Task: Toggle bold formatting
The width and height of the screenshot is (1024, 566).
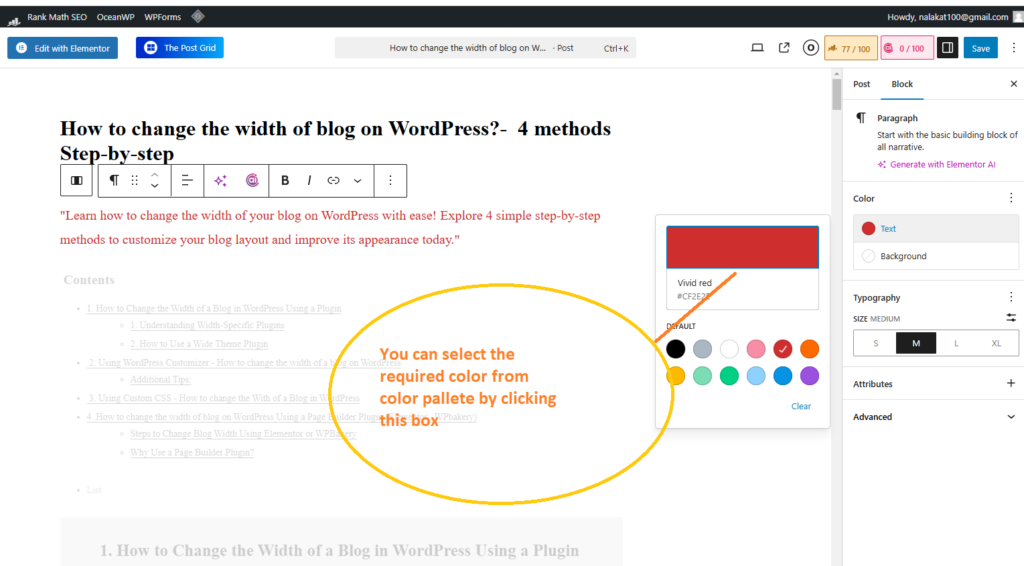Action: 285,180
